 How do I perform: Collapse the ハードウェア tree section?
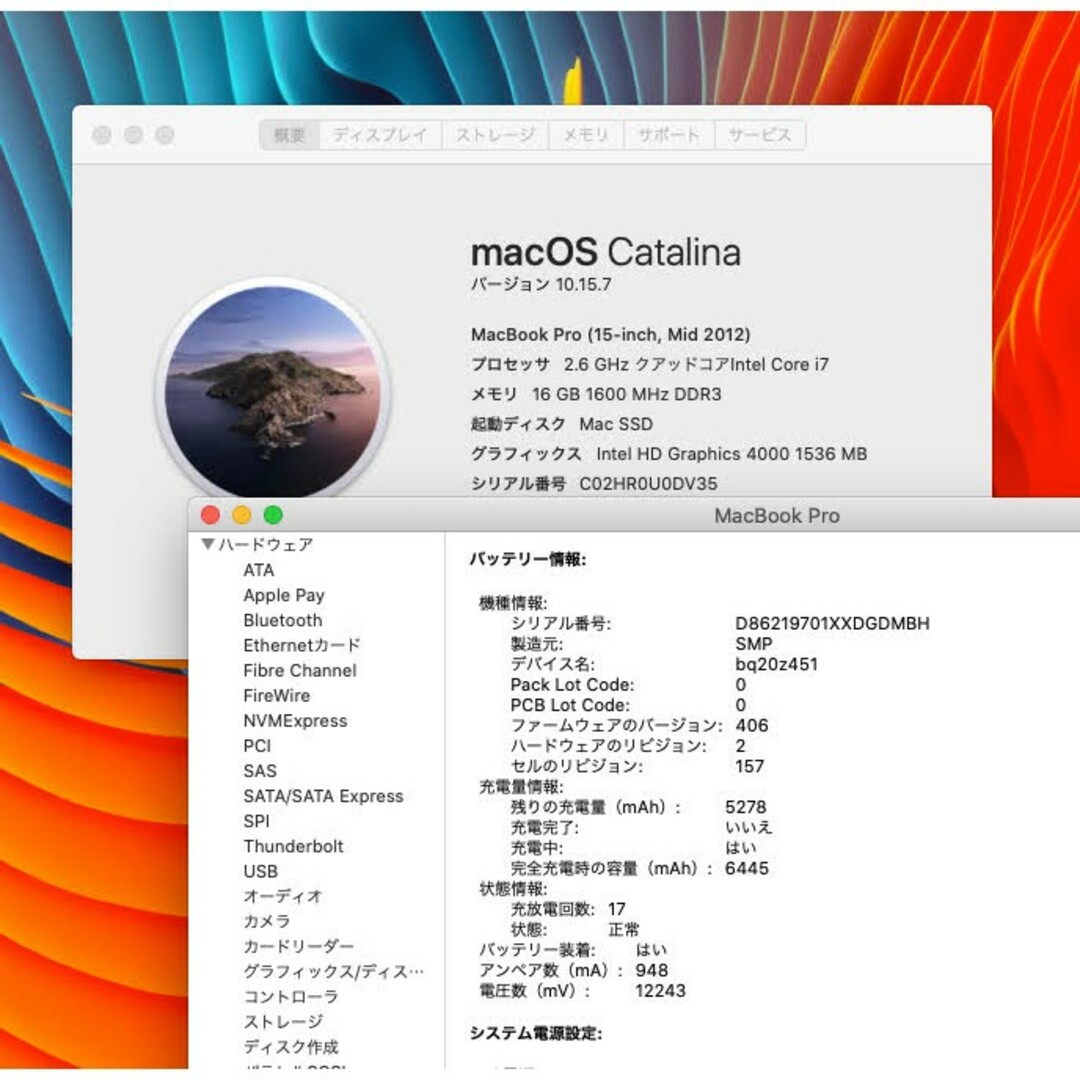pos(208,544)
